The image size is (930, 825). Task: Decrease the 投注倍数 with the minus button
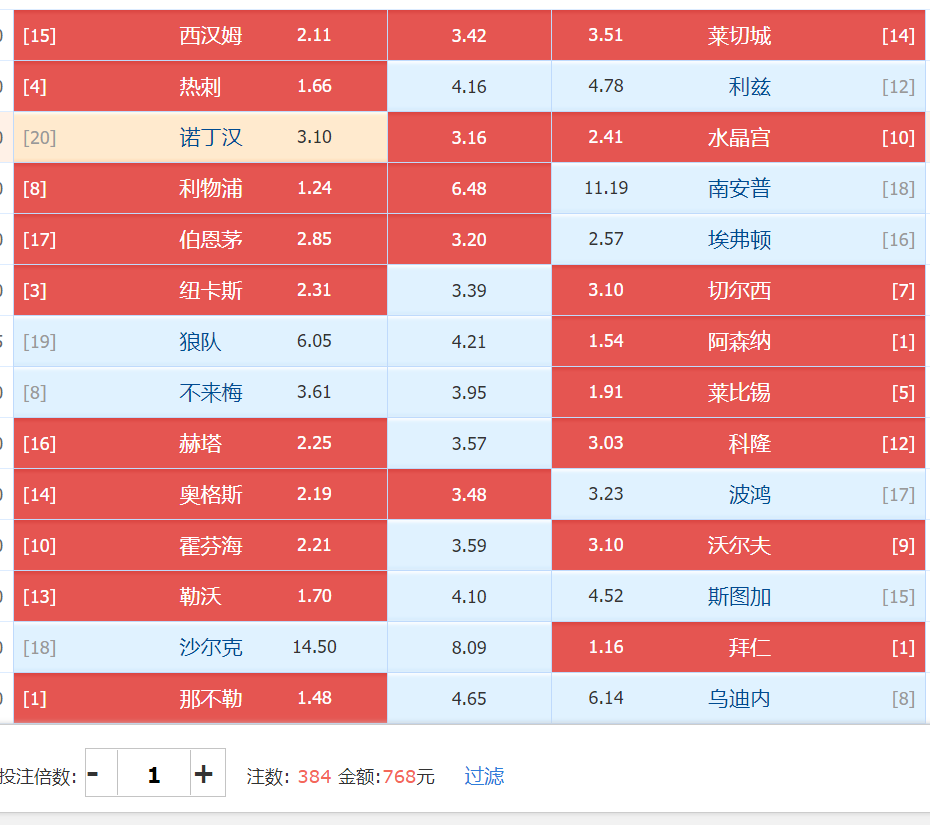[101, 773]
